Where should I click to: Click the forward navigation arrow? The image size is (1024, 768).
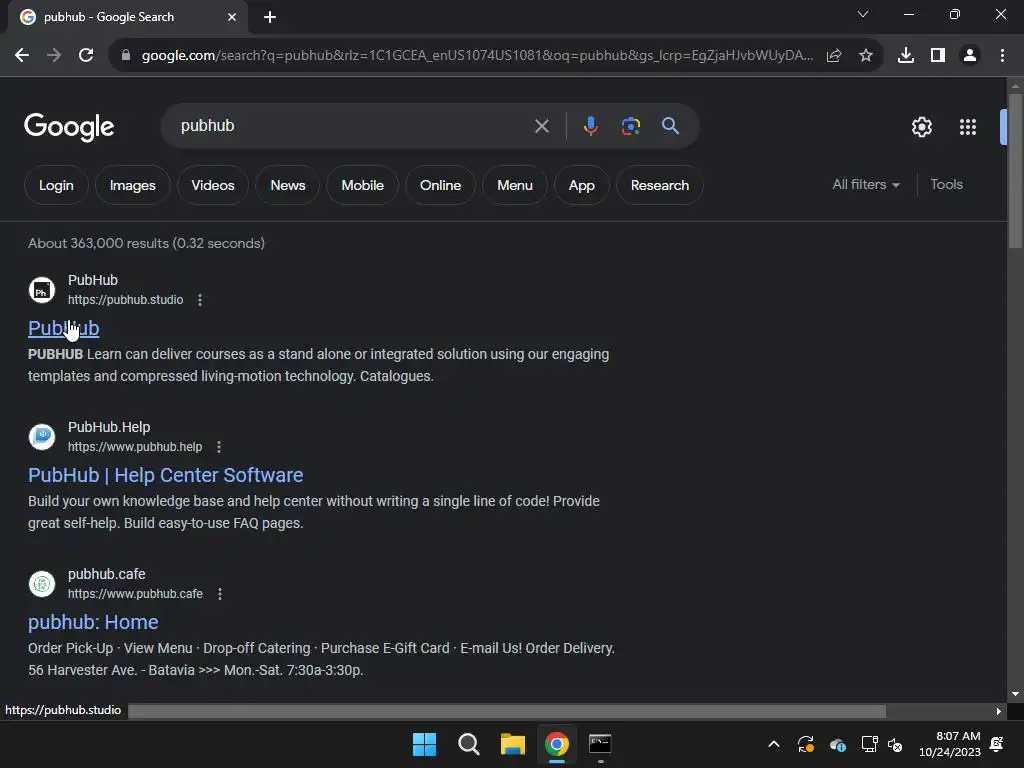coord(54,56)
